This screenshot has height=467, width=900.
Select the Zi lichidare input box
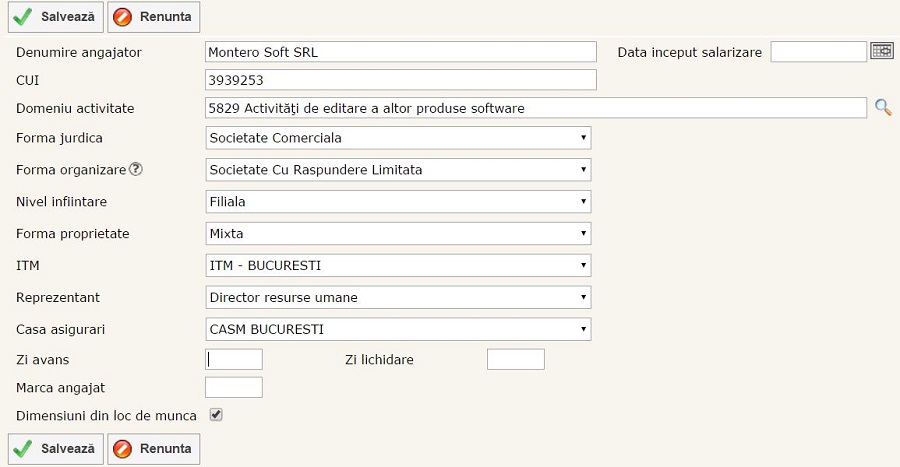click(515, 360)
